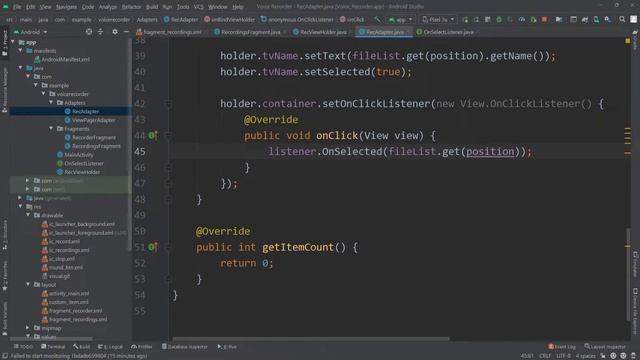The image size is (640, 360).
Task: Click the Debug app bug icon
Action: 499,19
